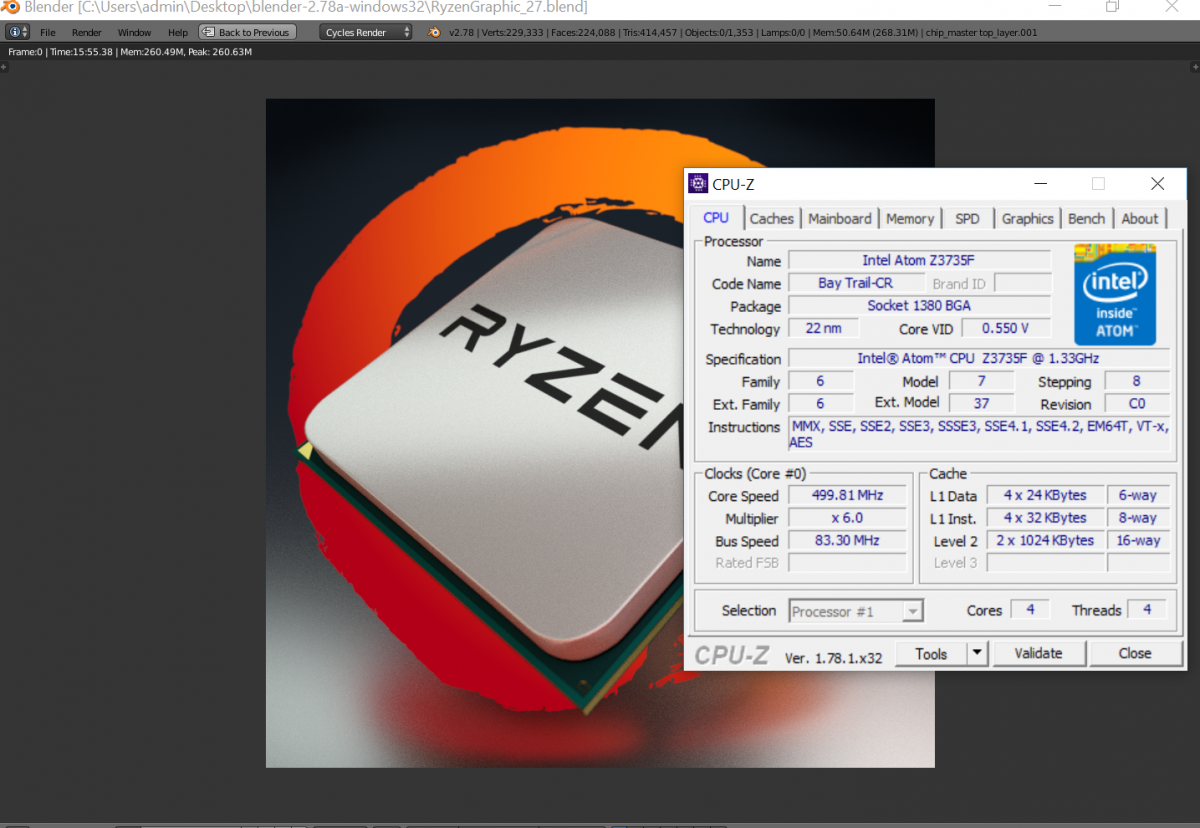
Task: Switch to the Memory tab in CPU-Z
Action: tap(910, 219)
